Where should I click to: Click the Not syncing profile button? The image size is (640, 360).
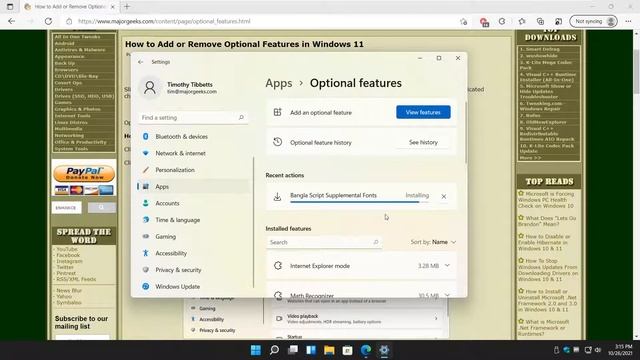pos(593,21)
